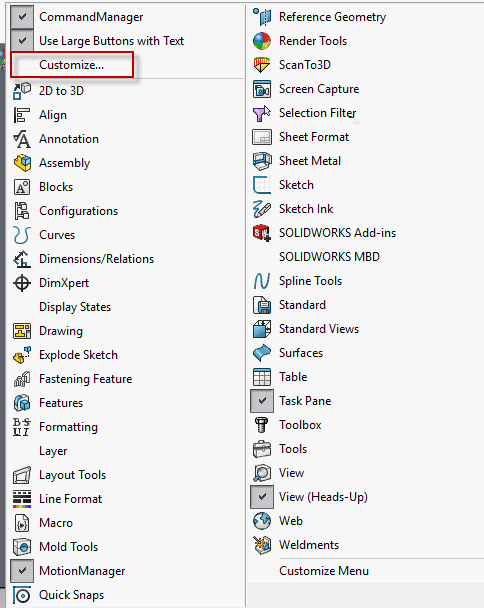Select the Layer toolbar entry
Image resolution: width=484 pixels, height=608 pixels.
[x=53, y=451]
